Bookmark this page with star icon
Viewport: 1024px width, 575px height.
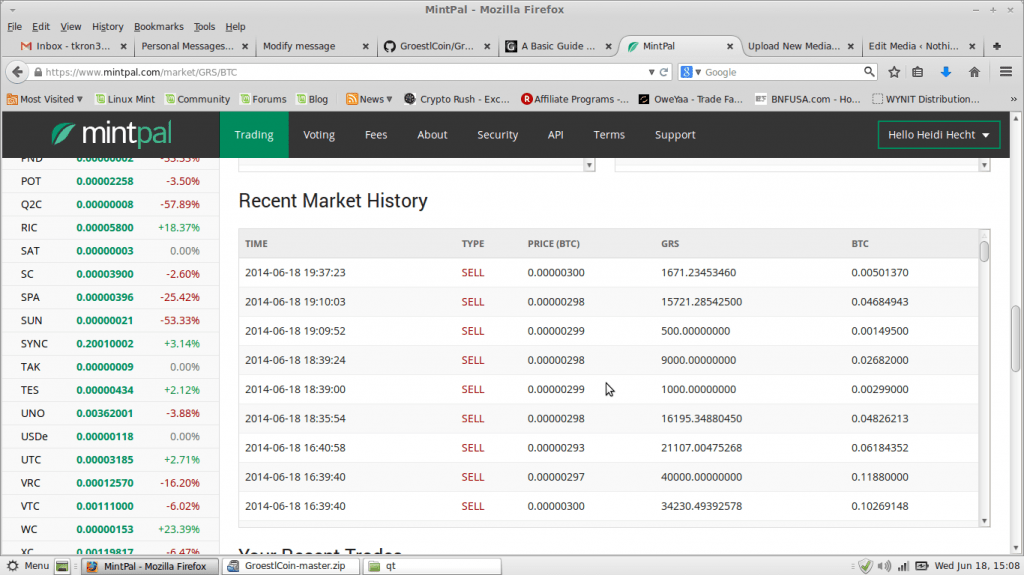click(x=894, y=72)
